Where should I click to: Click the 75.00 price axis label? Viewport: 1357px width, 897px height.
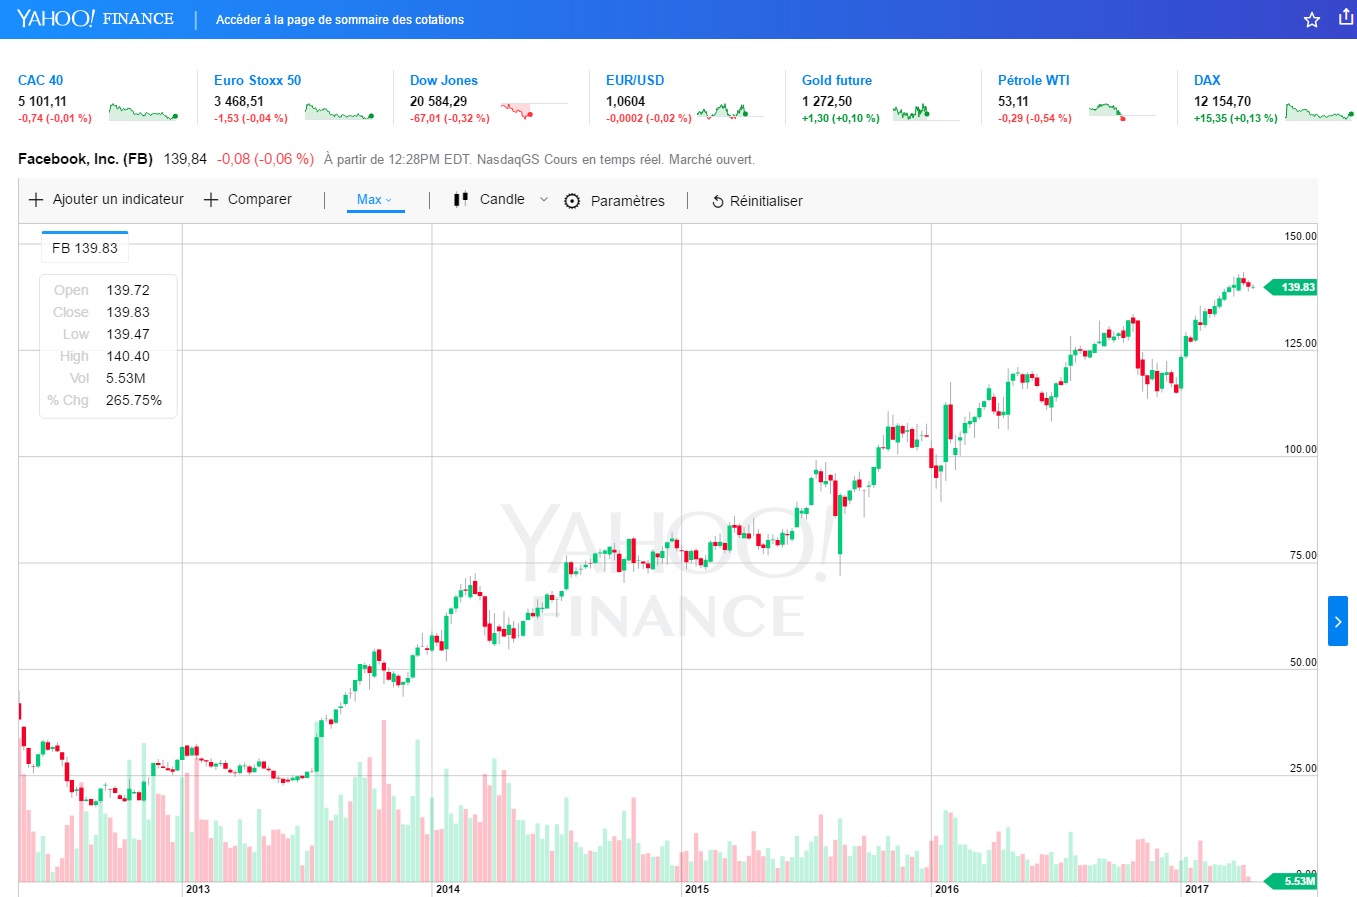click(1303, 555)
